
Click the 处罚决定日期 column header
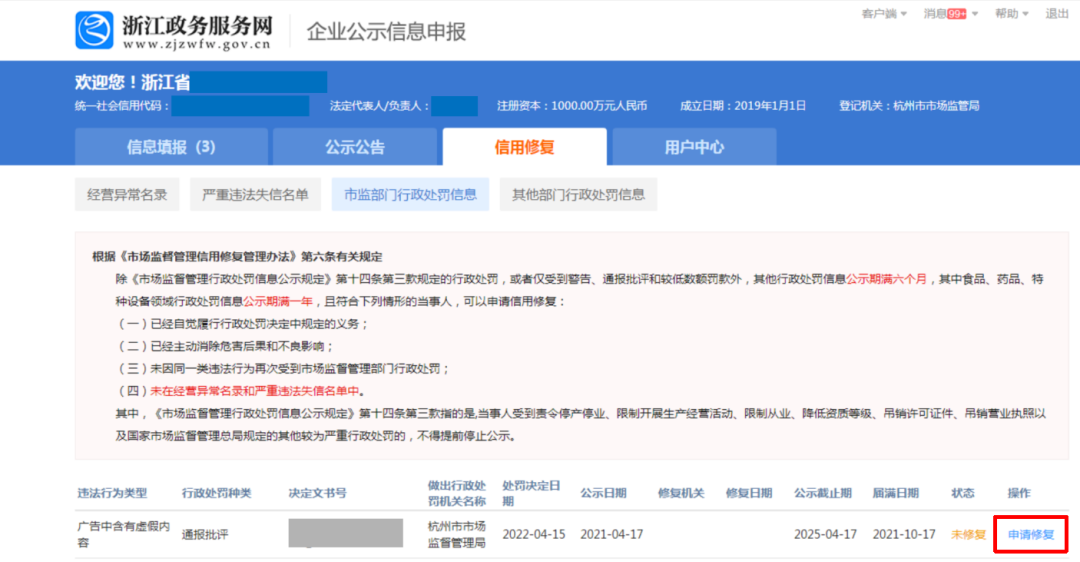[533, 493]
